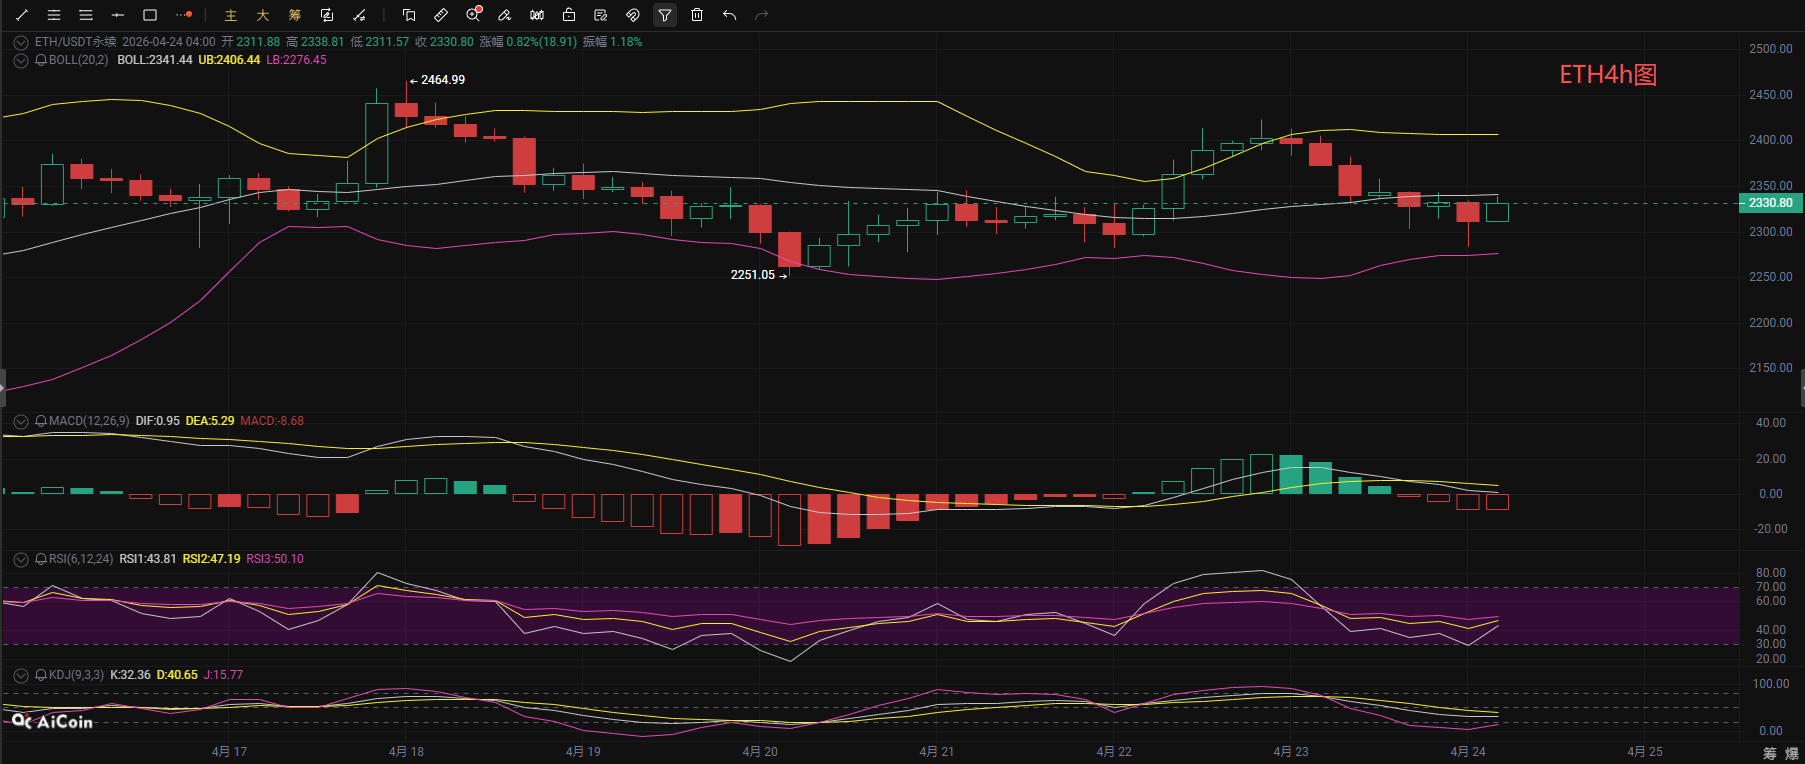Viewport: 1805px width, 764px height.
Task: Click the 2330.80 current price label
Action: [x=1770, y=203]
